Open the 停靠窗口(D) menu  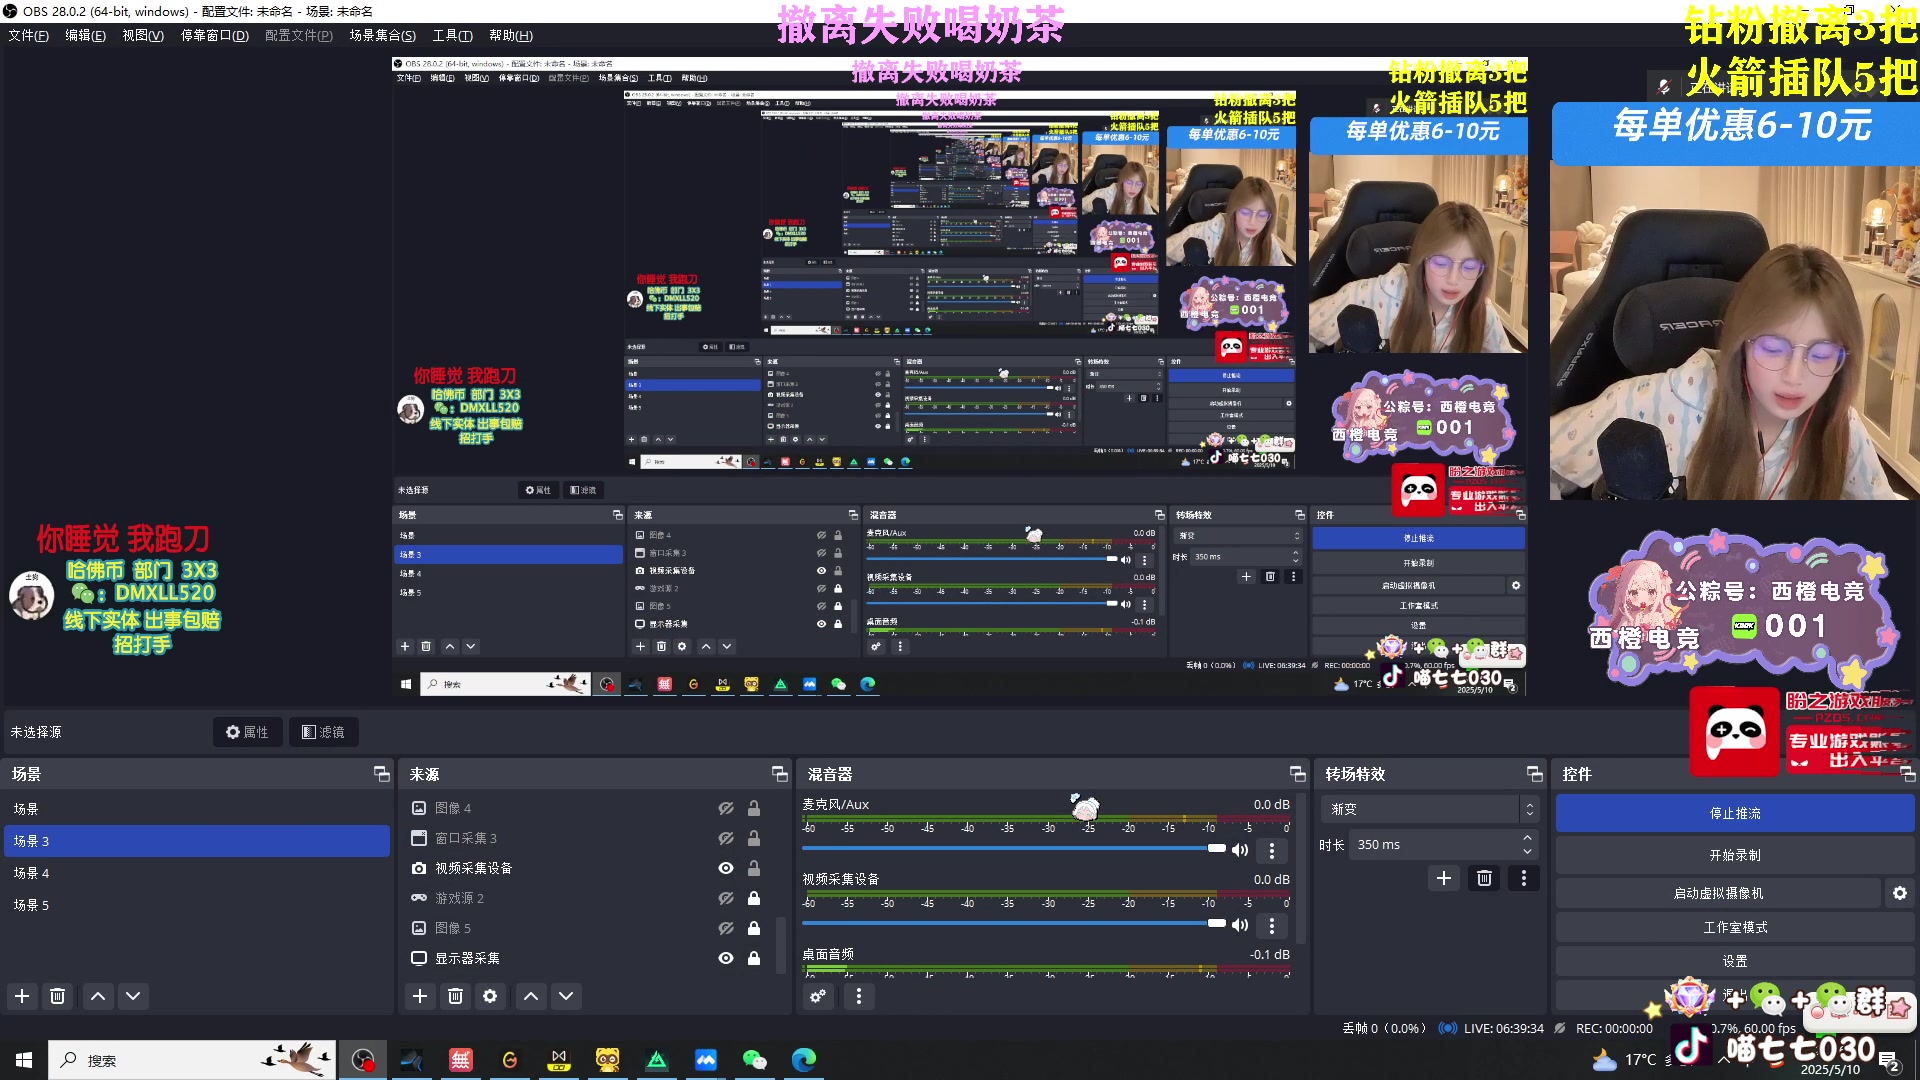coord(214,35)
